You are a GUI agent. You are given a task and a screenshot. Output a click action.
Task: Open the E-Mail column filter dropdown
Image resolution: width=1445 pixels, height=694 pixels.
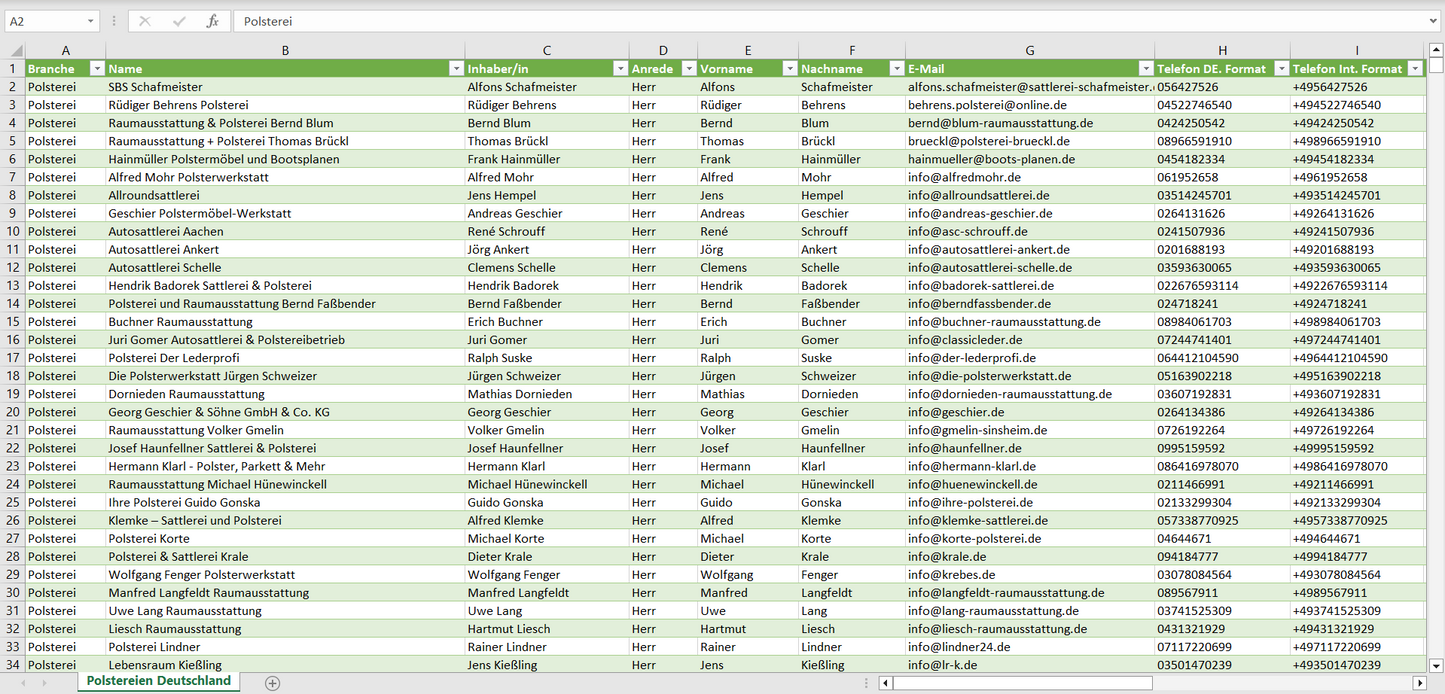tap(1145, 69)
